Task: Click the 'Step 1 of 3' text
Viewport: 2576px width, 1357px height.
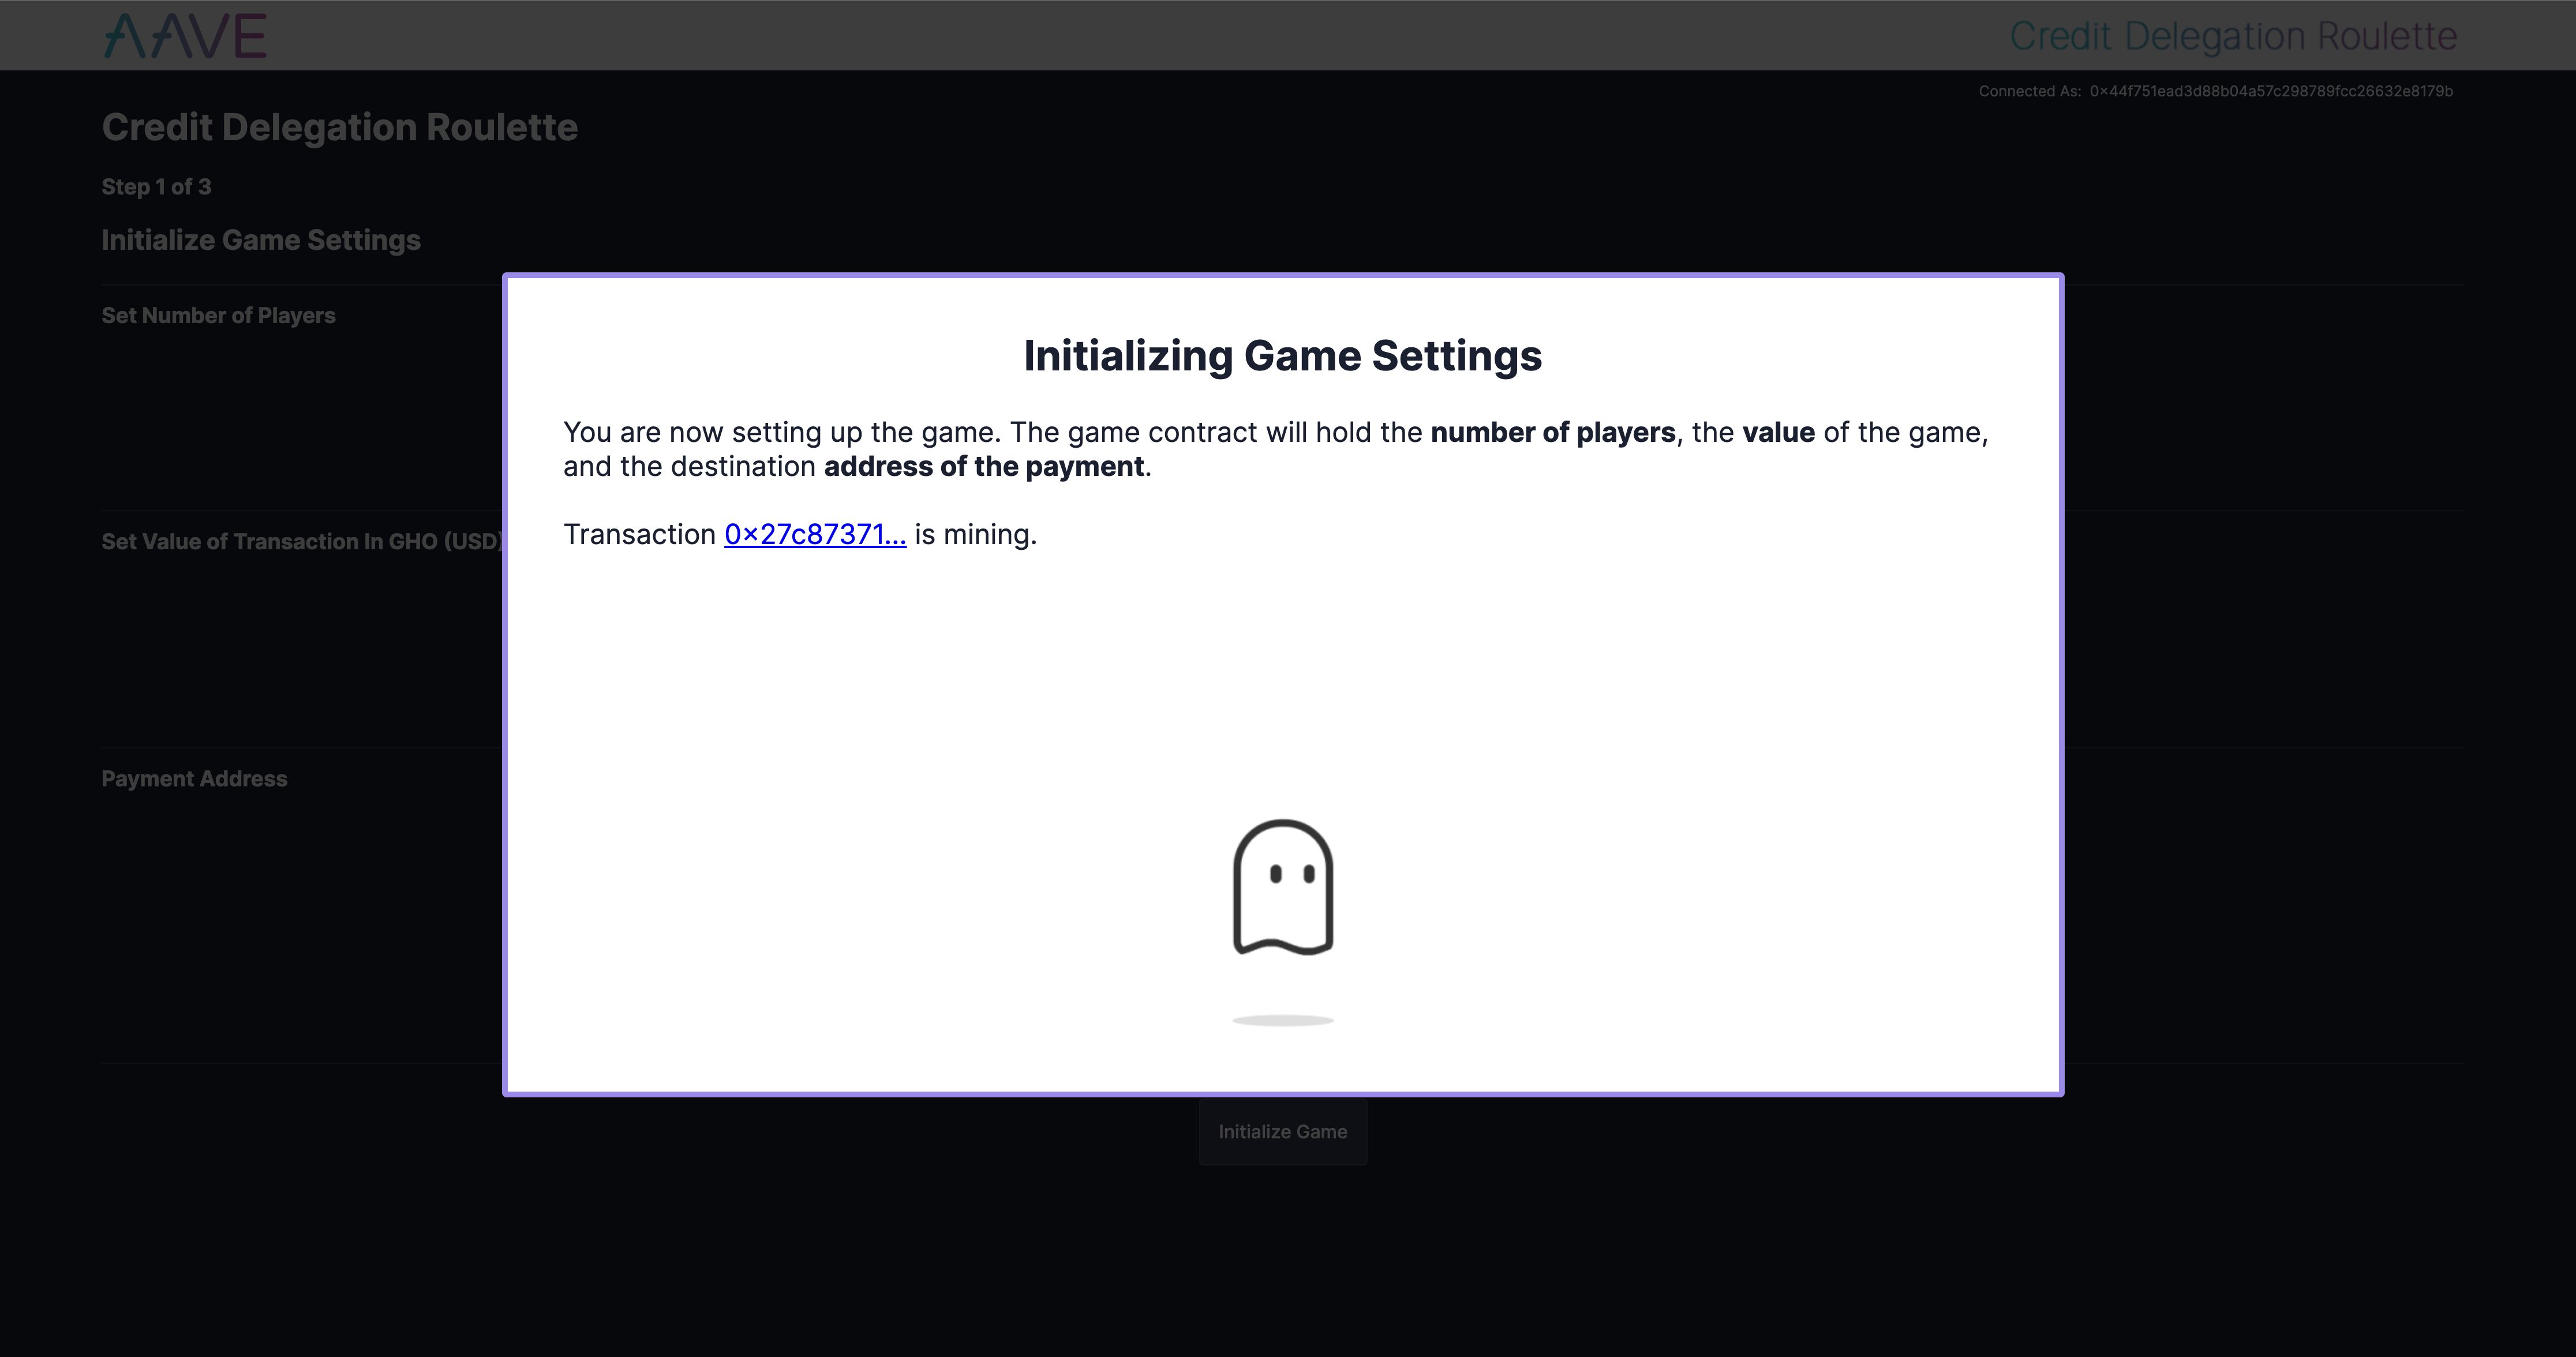Action: click(156, 187)
